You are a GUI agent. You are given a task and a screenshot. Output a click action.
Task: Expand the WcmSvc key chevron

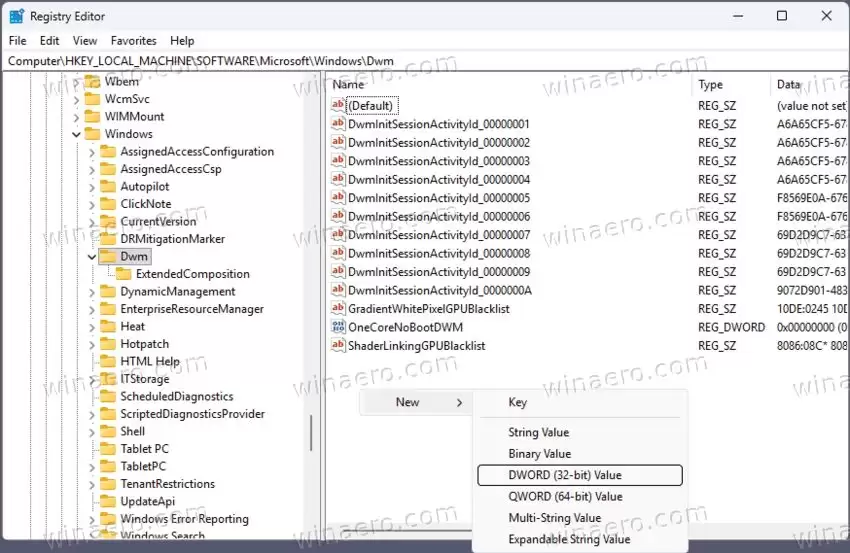(76, 99)
